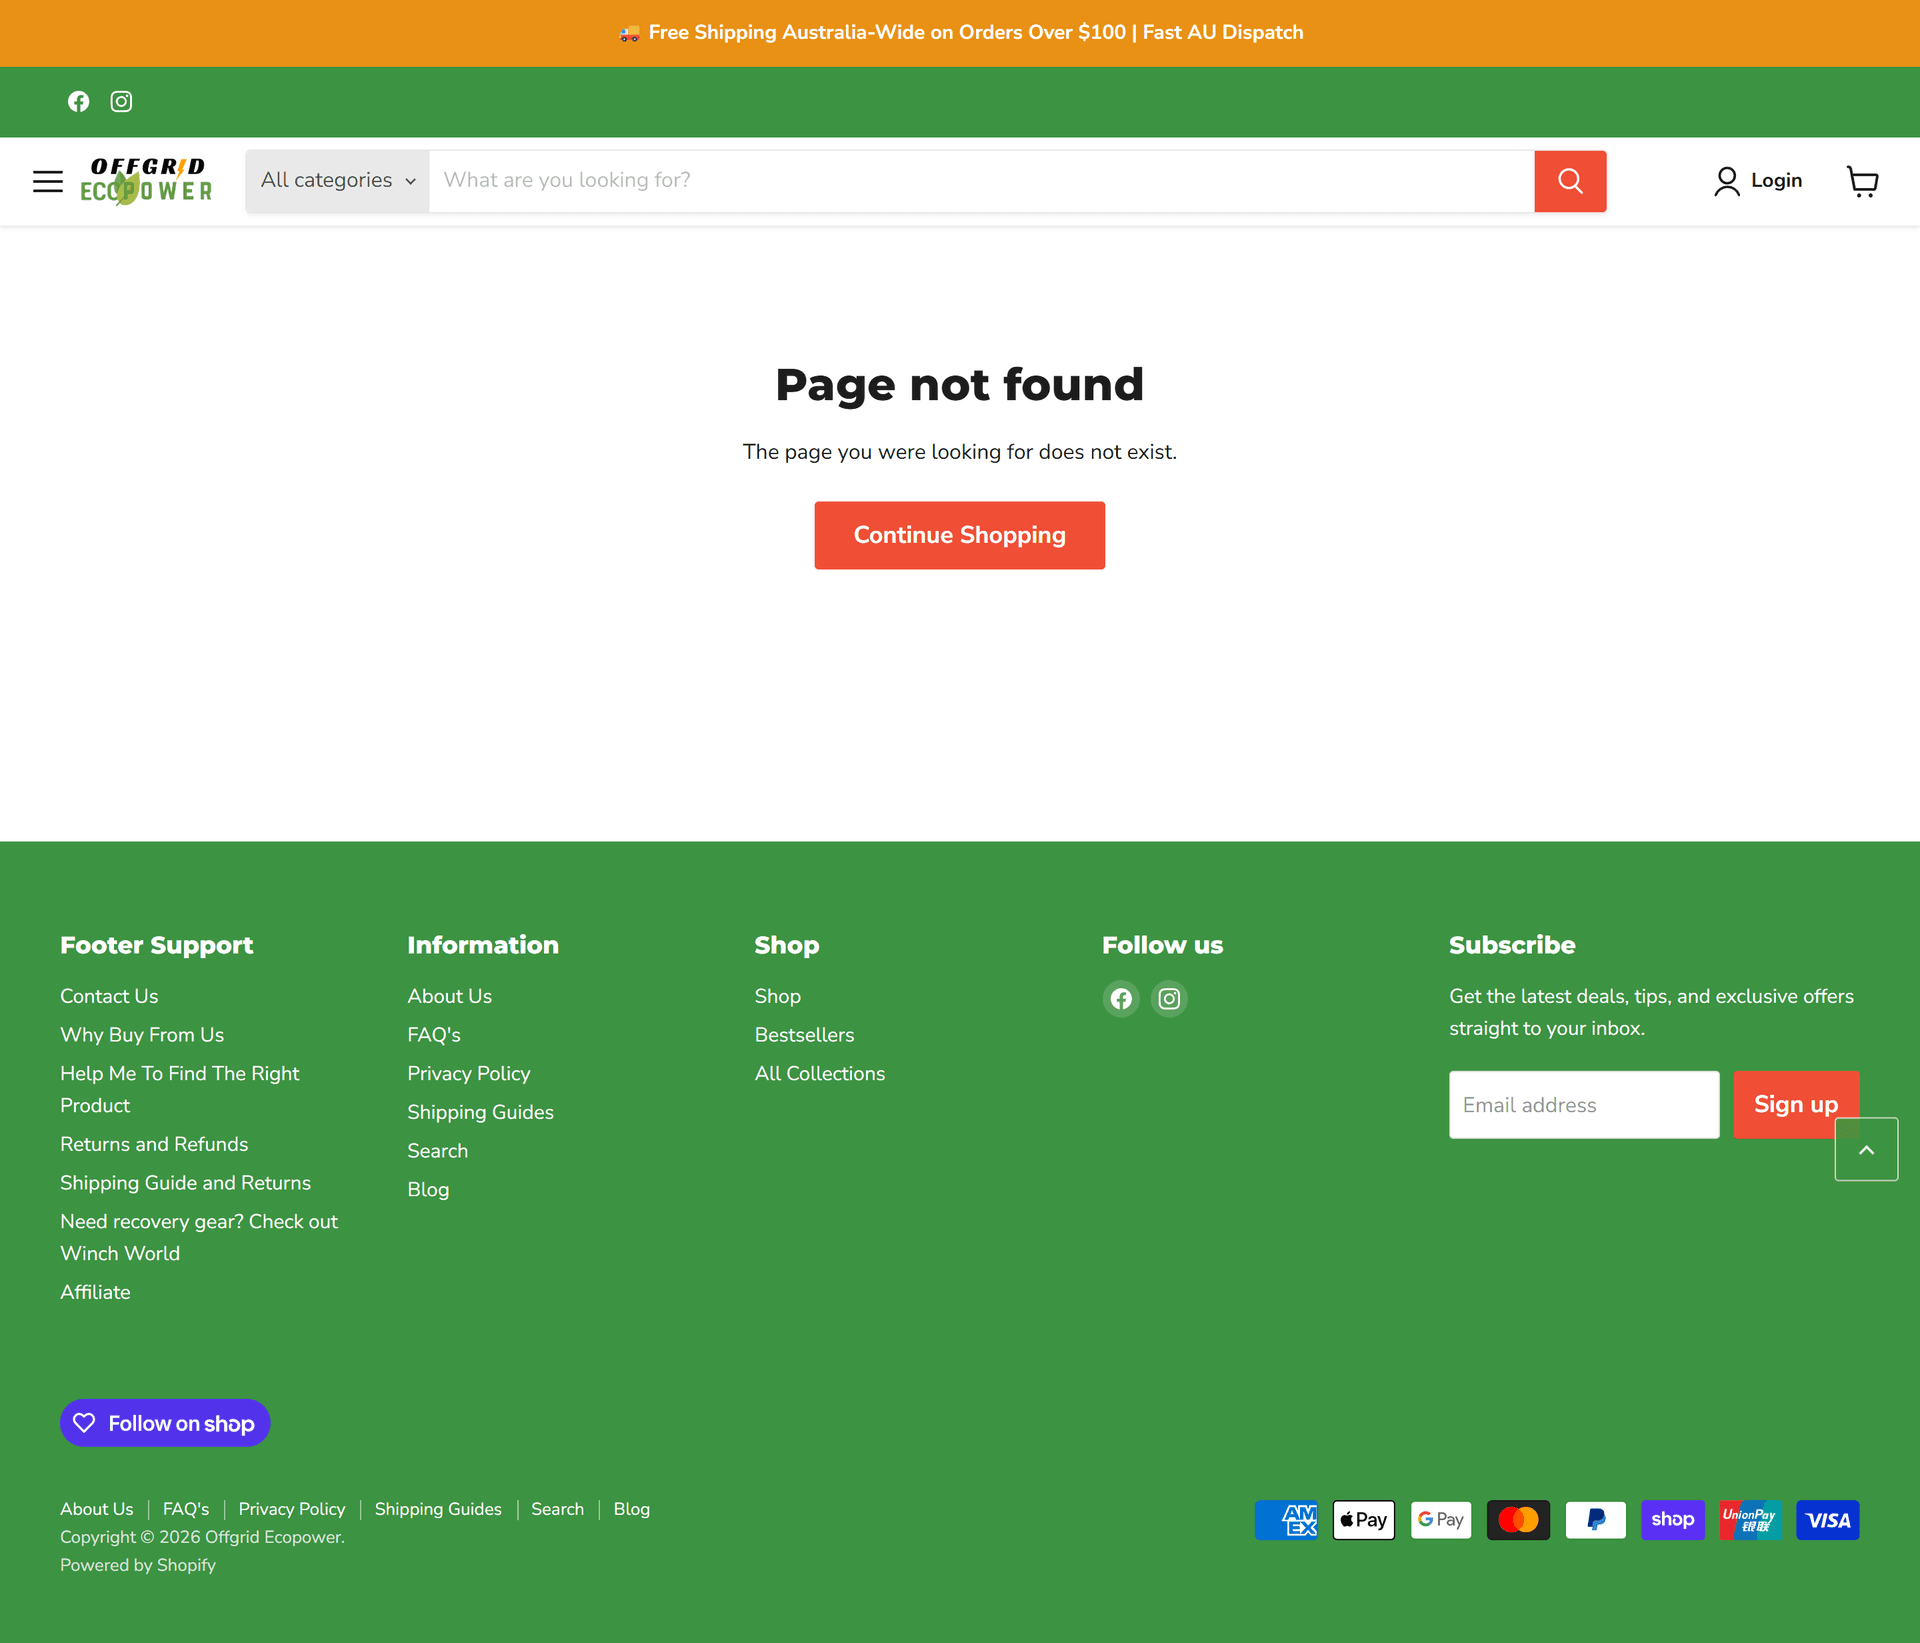Open Blog in the bottom footer bar
The height and width of the screenshot is (1643, 1920).
(x=631, y=1509)
